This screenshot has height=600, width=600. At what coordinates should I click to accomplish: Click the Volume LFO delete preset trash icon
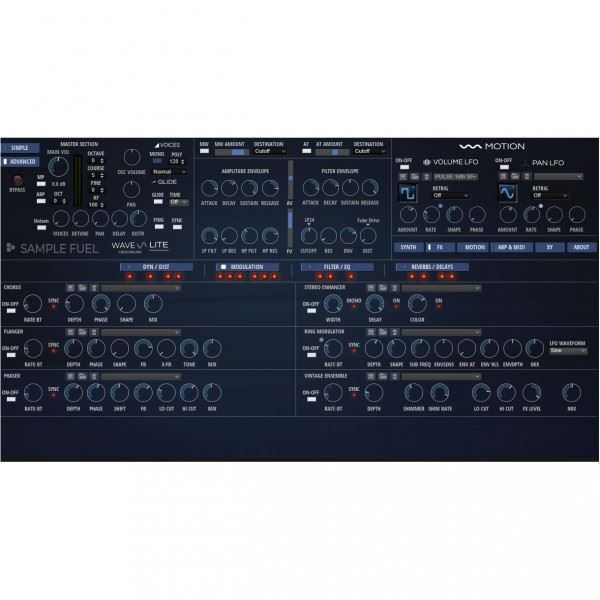click(427, 176)
